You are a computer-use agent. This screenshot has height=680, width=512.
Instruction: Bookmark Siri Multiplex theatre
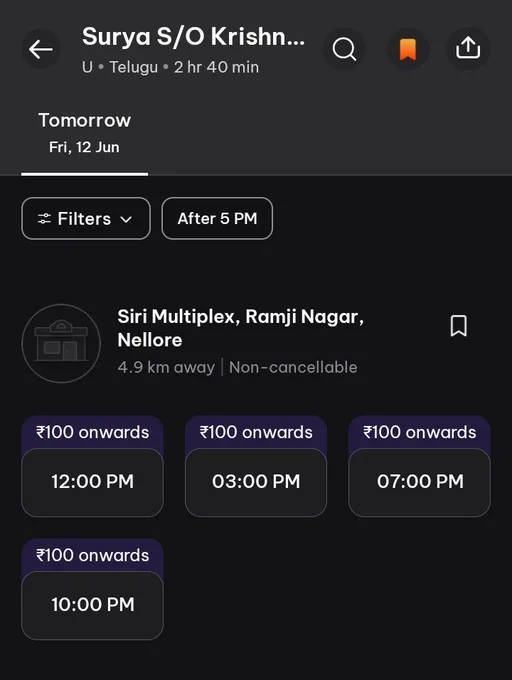[x=459, y=326]
